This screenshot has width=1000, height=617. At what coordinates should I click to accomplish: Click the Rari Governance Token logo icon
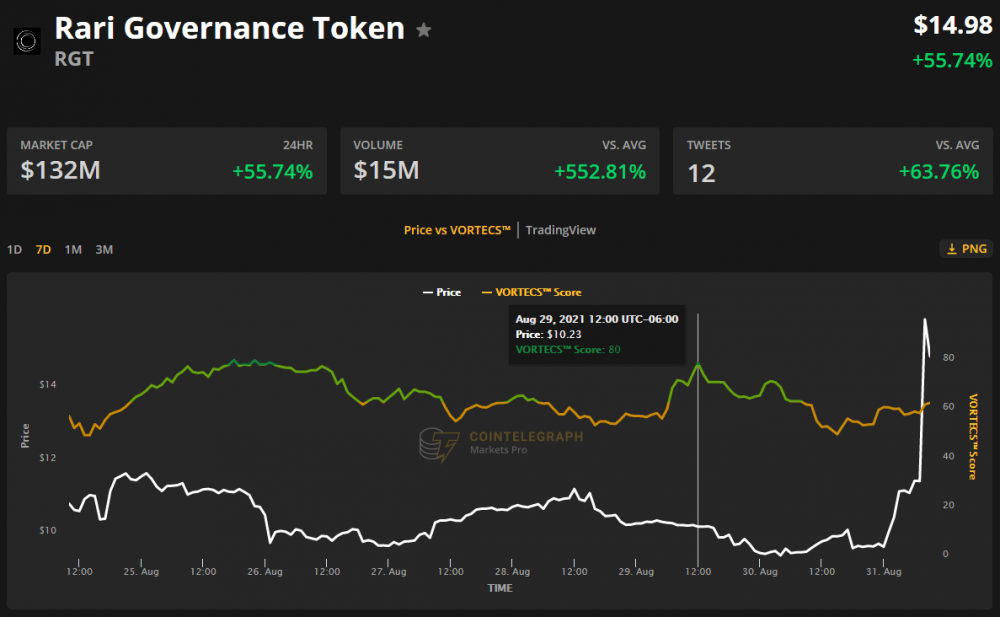point(27,41)
